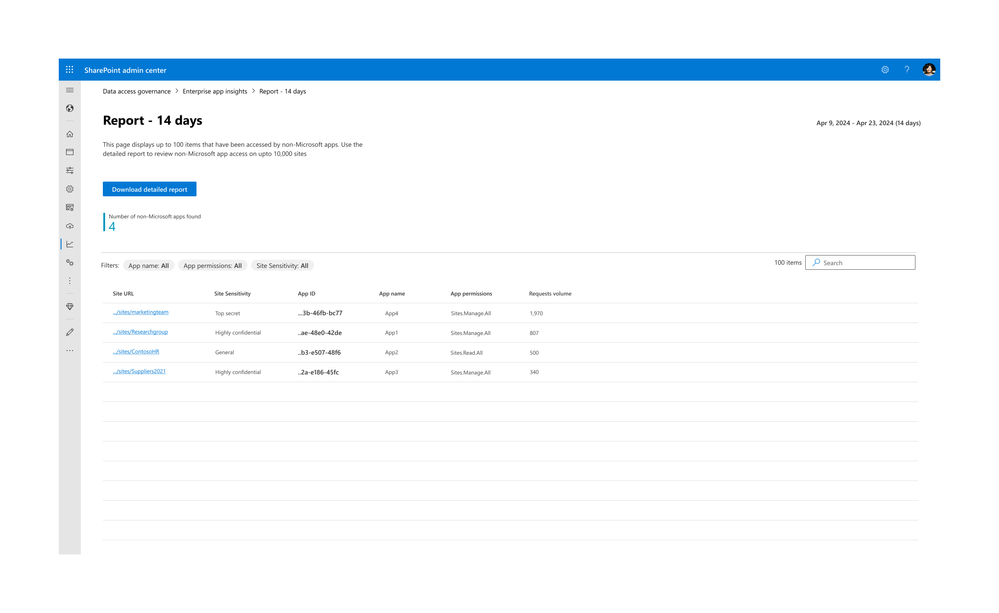
Task: Go to Enterprise app insights breadcrumb
Action: (215, 92)
